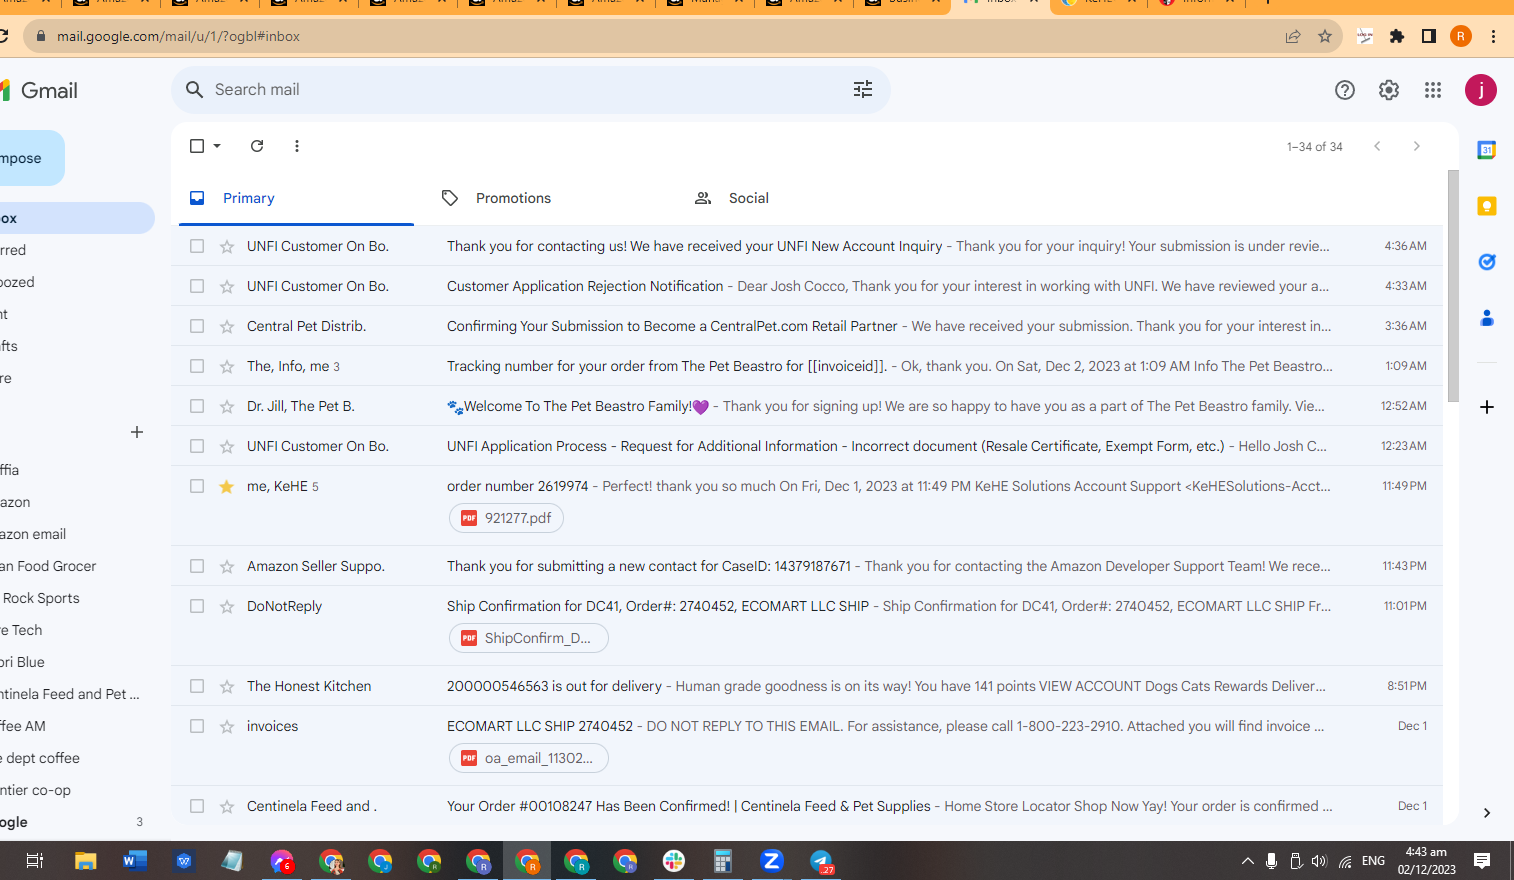1514x880 pixels.
Task: Click the inbox vertical scrollbar
Action: 1453,285
